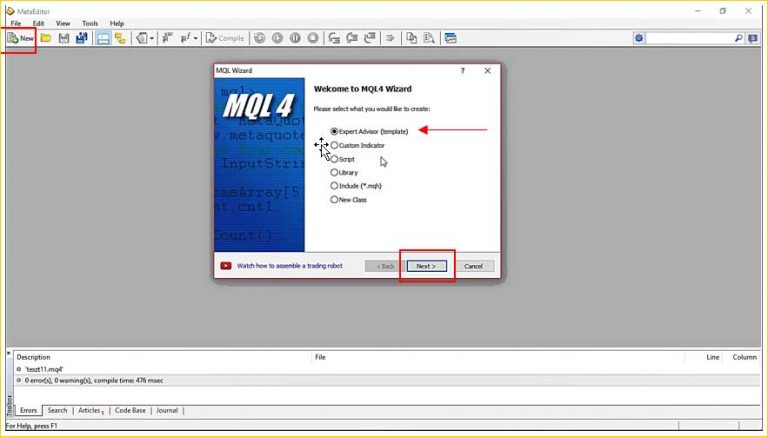Switch to the Code Base tab

coord(130,411)
